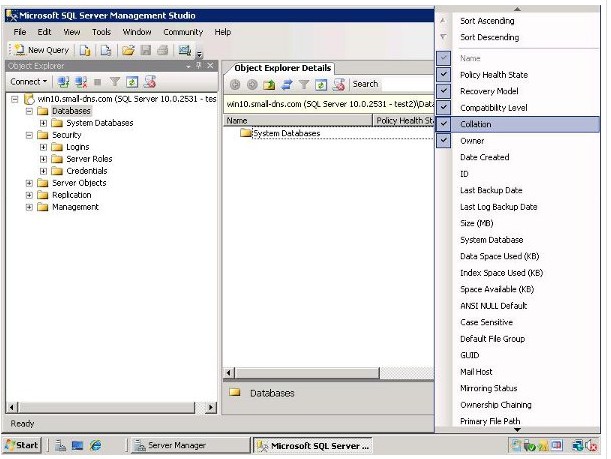
Task: Click the red-marked last icon in Object Explorer toolbar
Action: [150, 82]
